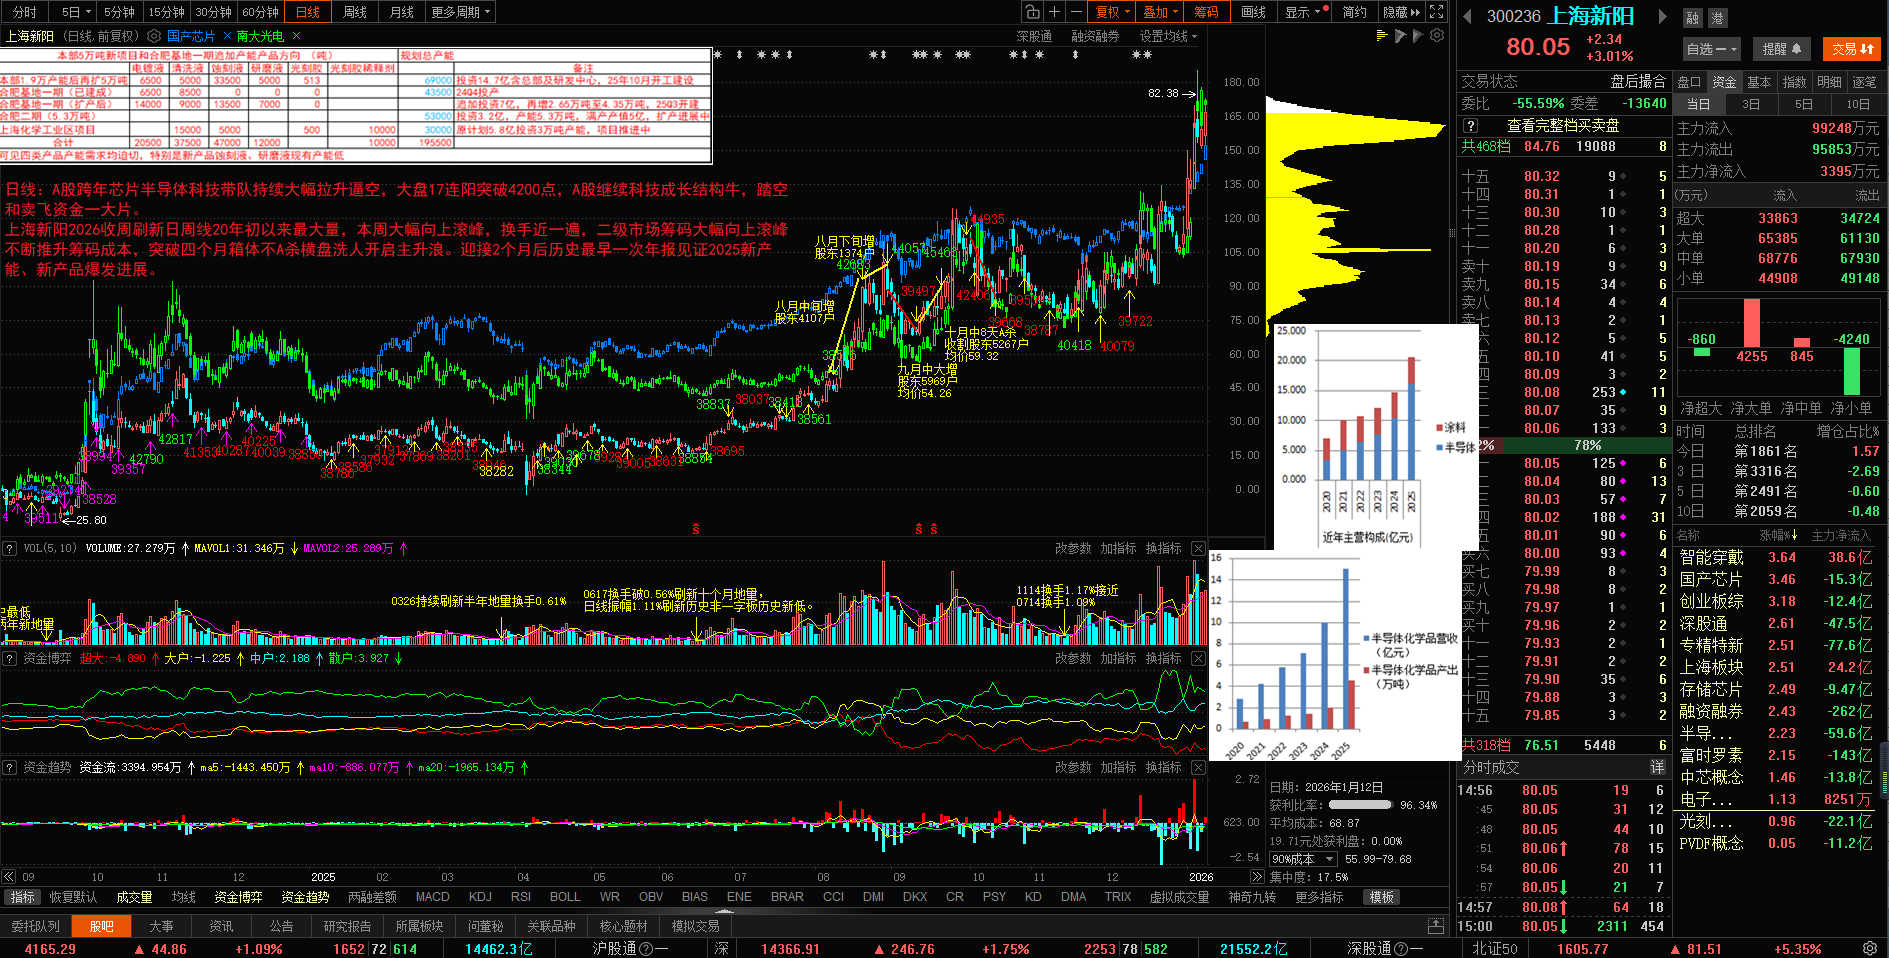Viewport: 1889px width, 958px height.
Task: Select the 资金 tab in the right panel
Action: (x=1724, y=82)
